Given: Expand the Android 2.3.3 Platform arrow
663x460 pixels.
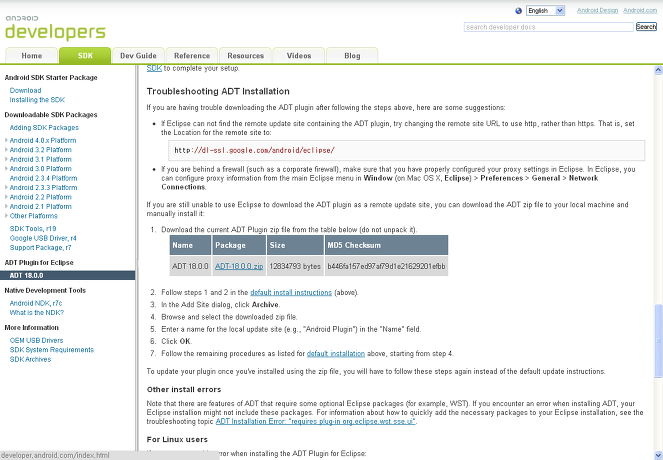Looking at the screenshot, I should pyautogui.click(x=6, y=187).
